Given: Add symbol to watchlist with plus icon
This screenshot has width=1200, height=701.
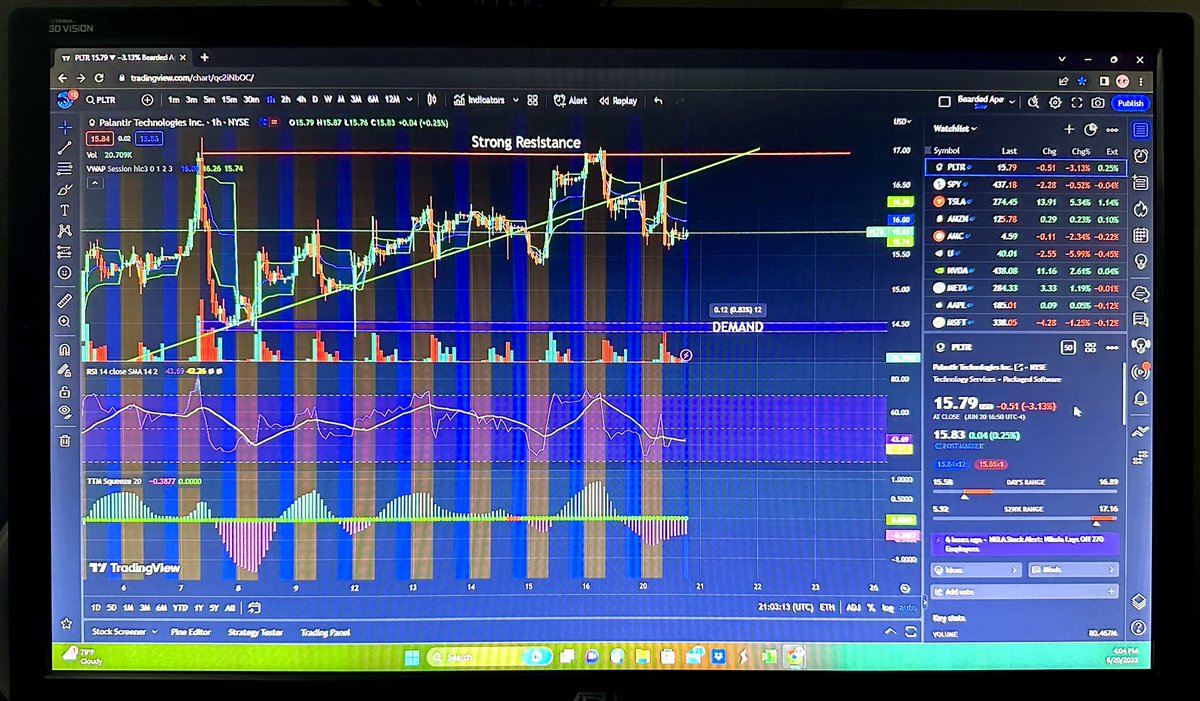Looking at the screenshot, I should pyautogui.click(x=1068, y=129).
